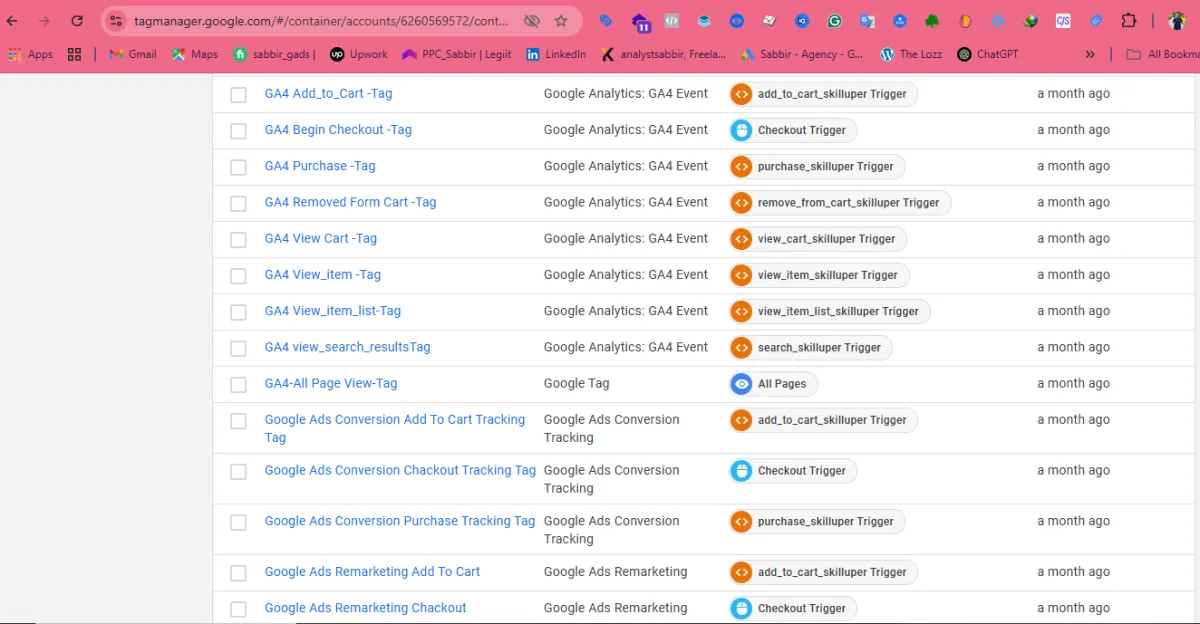Open the GA4 Purchase -Tag link
This screenshot has width=1200, height=624.
320,166
